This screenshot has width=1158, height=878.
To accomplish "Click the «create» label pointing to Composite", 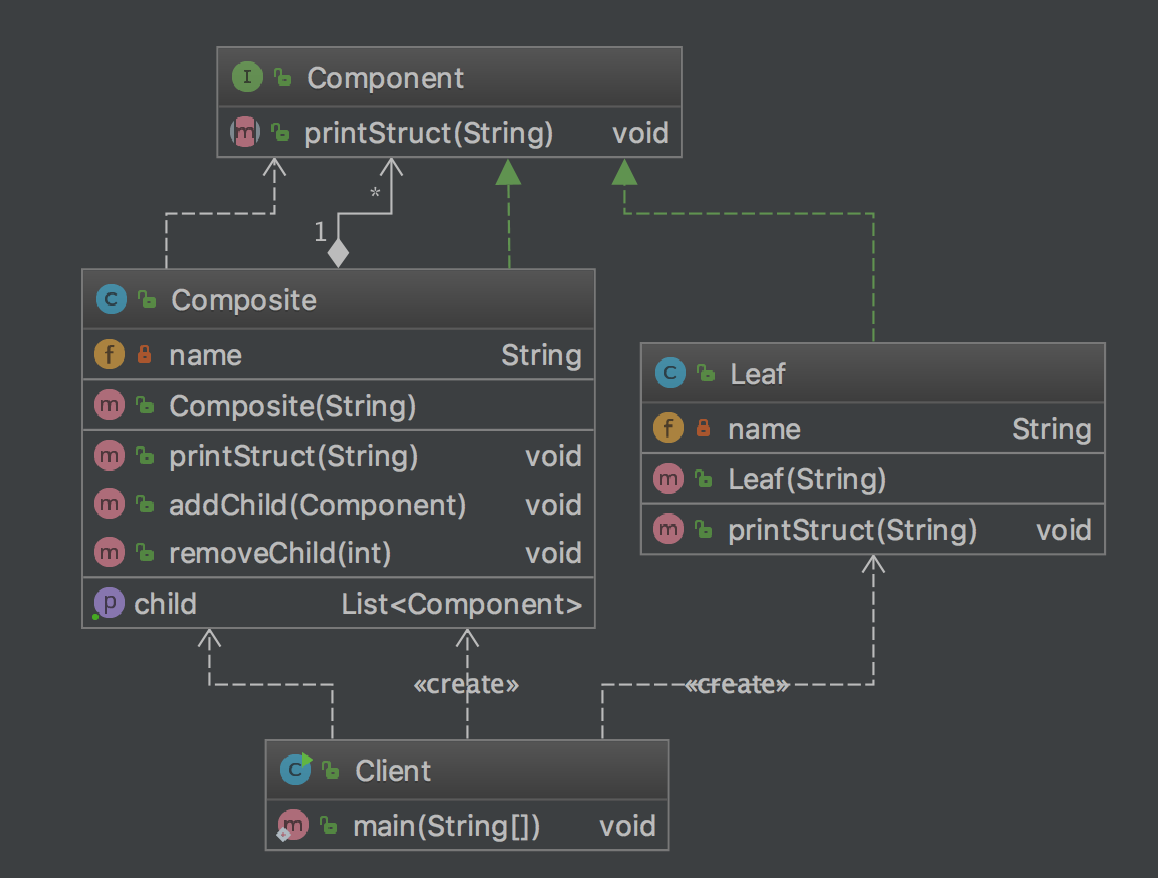I will tap(466, 685).
